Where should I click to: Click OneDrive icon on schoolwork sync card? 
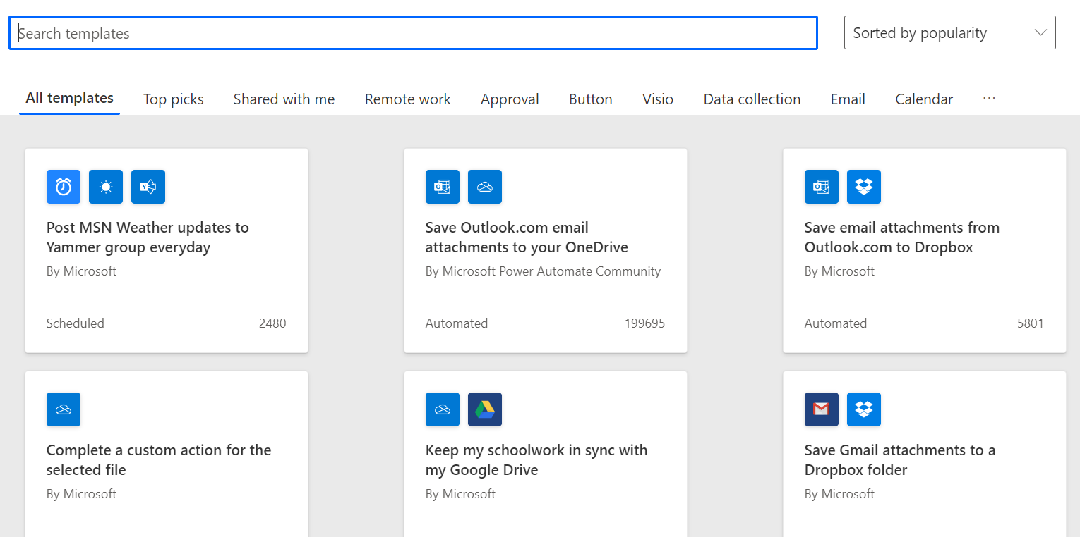[442, 410]
